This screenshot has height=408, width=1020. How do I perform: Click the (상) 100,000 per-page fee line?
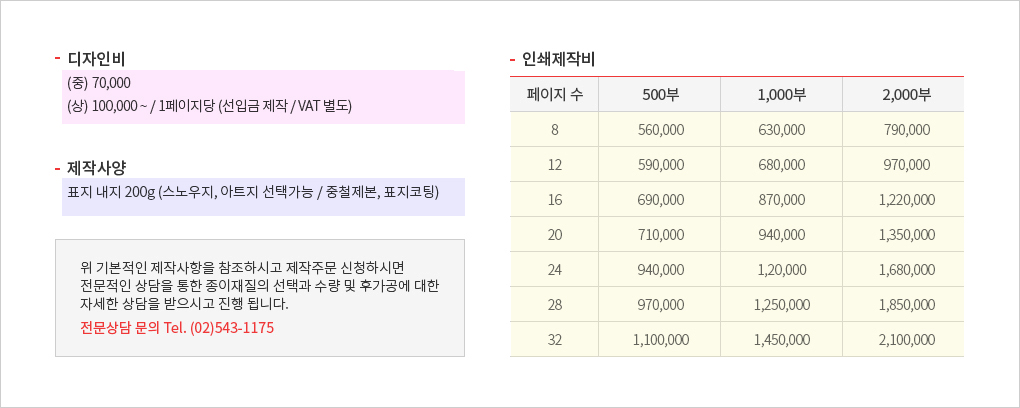[209, 105]
